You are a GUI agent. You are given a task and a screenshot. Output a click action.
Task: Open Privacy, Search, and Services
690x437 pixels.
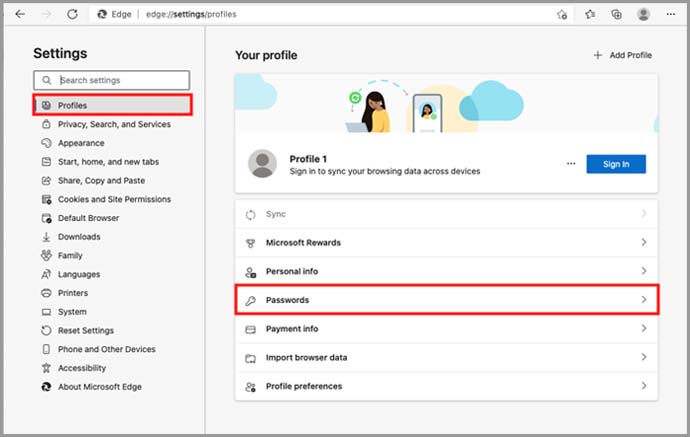[114, 124]
